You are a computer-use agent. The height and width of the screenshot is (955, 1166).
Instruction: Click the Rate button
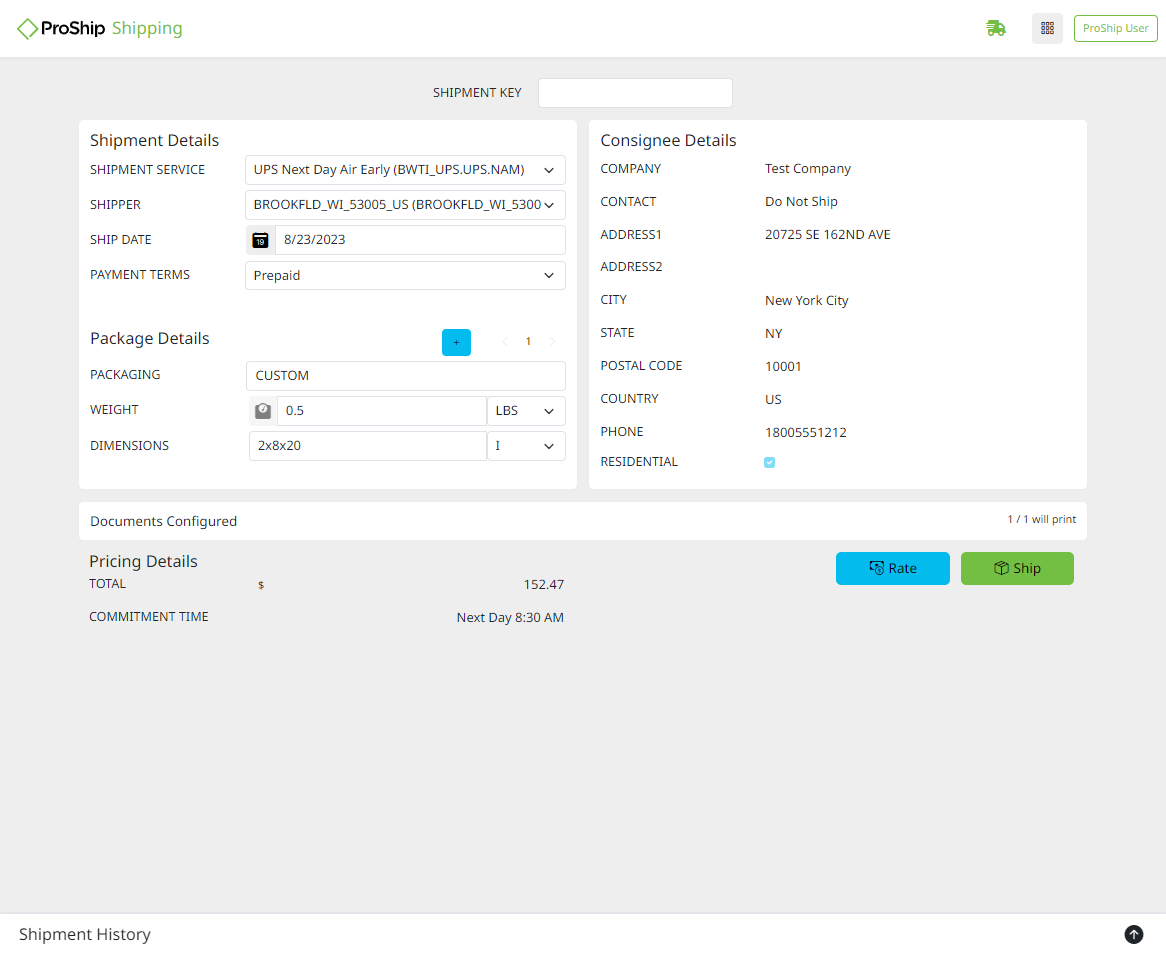tap(892, 568)
